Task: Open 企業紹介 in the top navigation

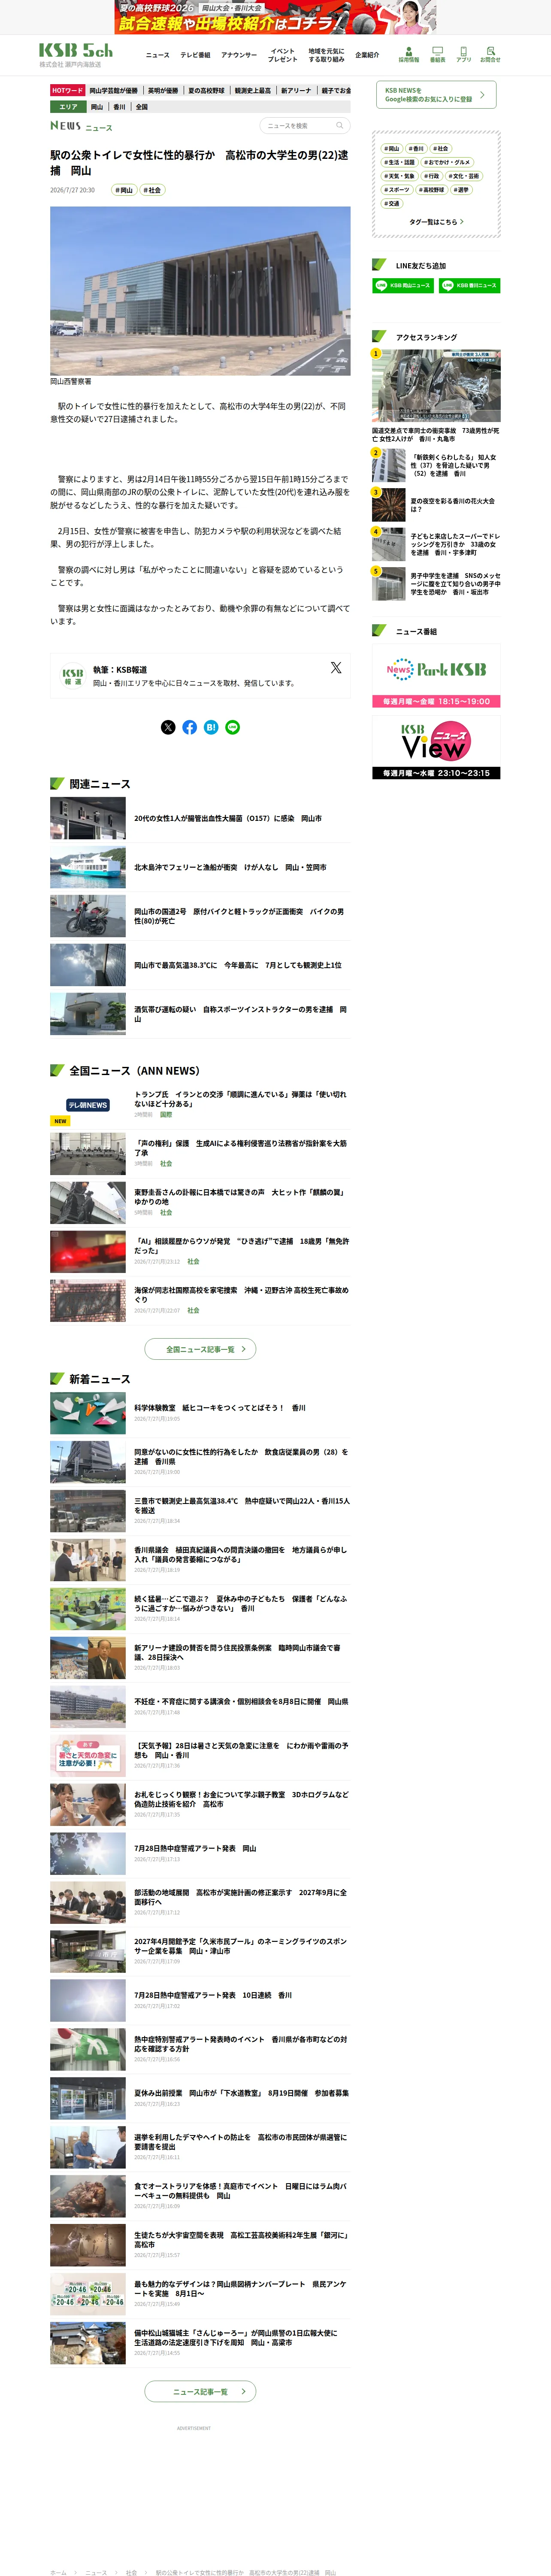Action: (367, 55)
